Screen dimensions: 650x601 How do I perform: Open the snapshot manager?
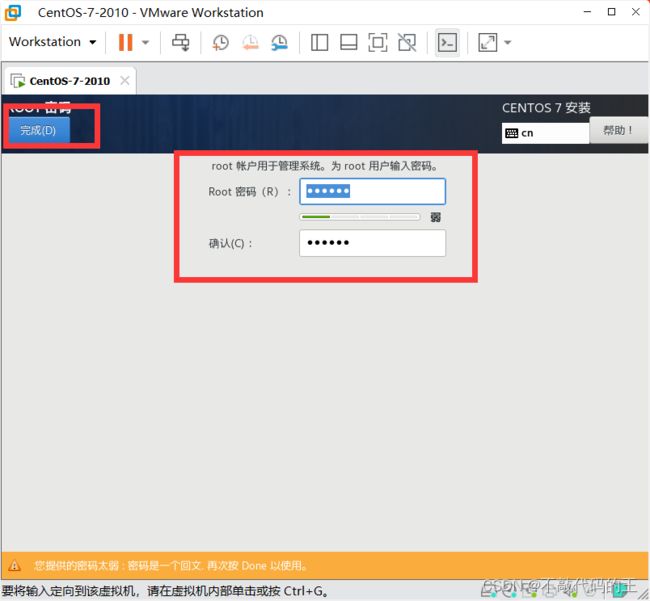pos(279,42)
